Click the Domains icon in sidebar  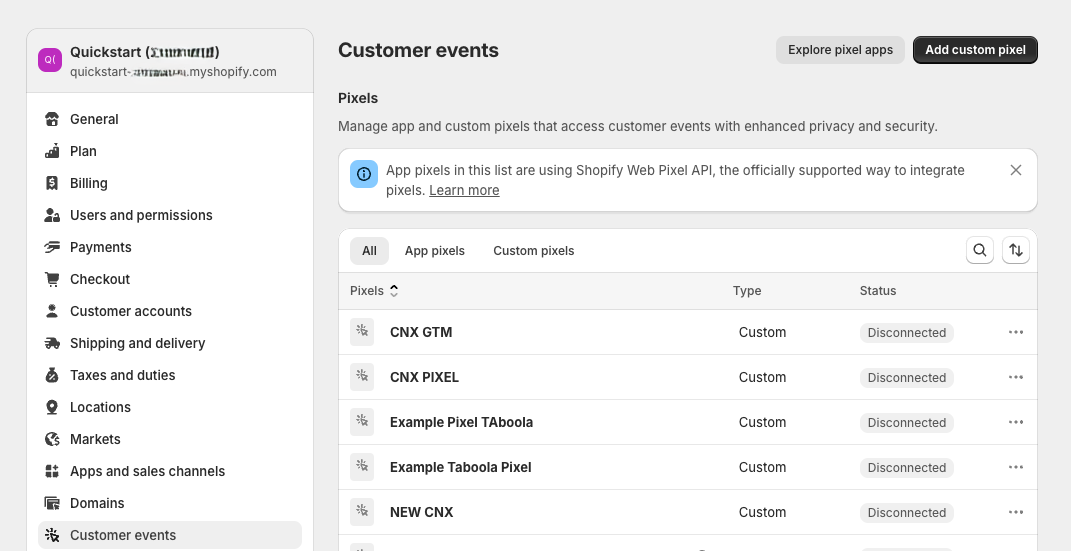tap(52, 503)
